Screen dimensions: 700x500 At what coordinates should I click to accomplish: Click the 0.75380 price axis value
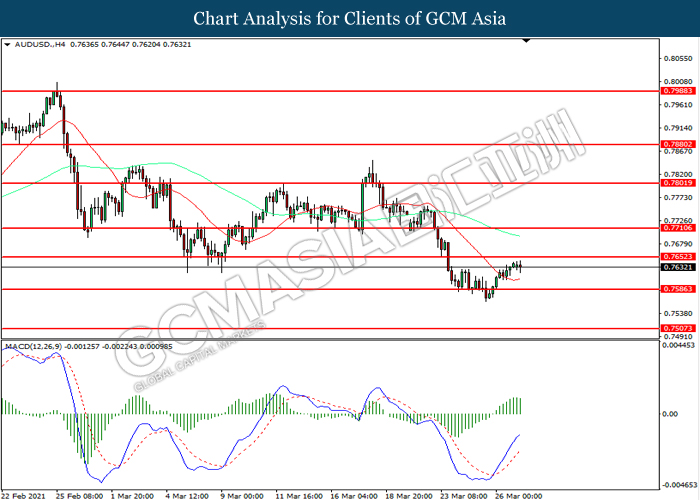point(678,314)
